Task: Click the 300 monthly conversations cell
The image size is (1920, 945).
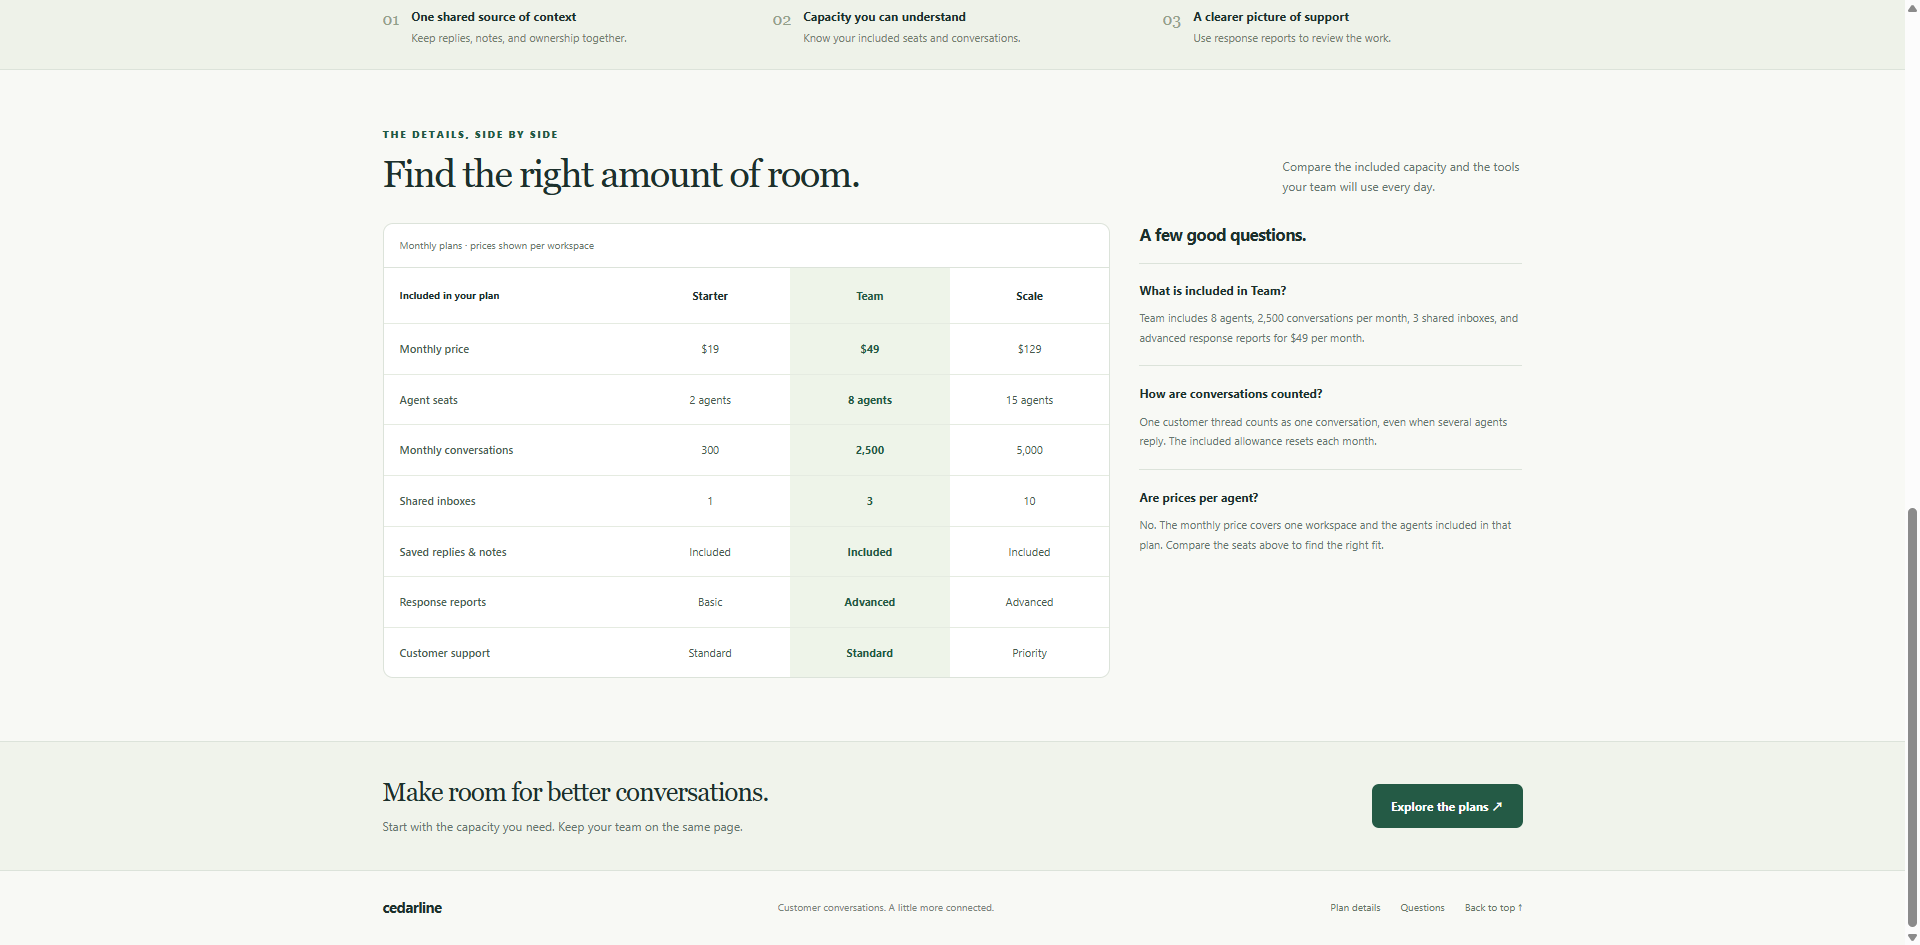Action: [710, 450]
